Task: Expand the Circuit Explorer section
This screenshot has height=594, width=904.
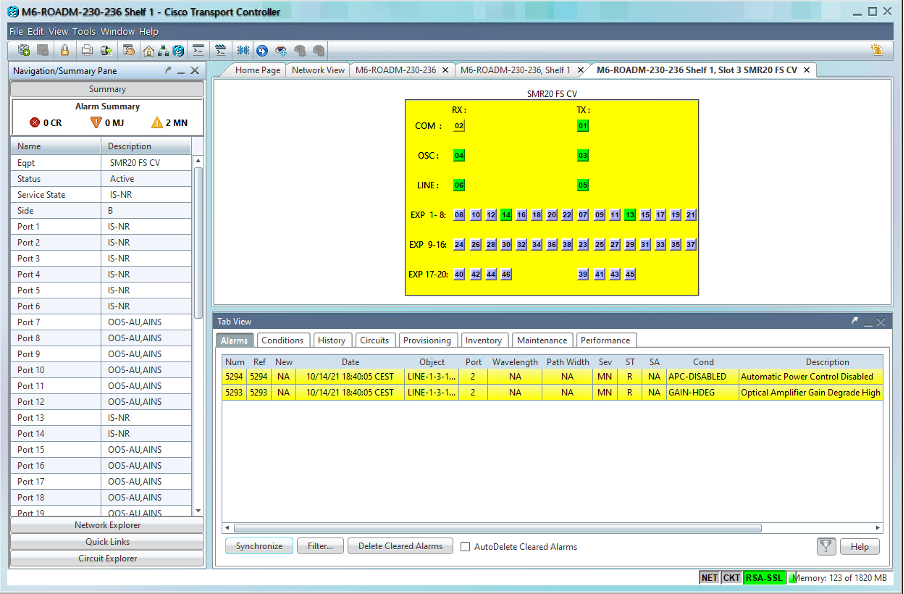Action: (107, 558)
